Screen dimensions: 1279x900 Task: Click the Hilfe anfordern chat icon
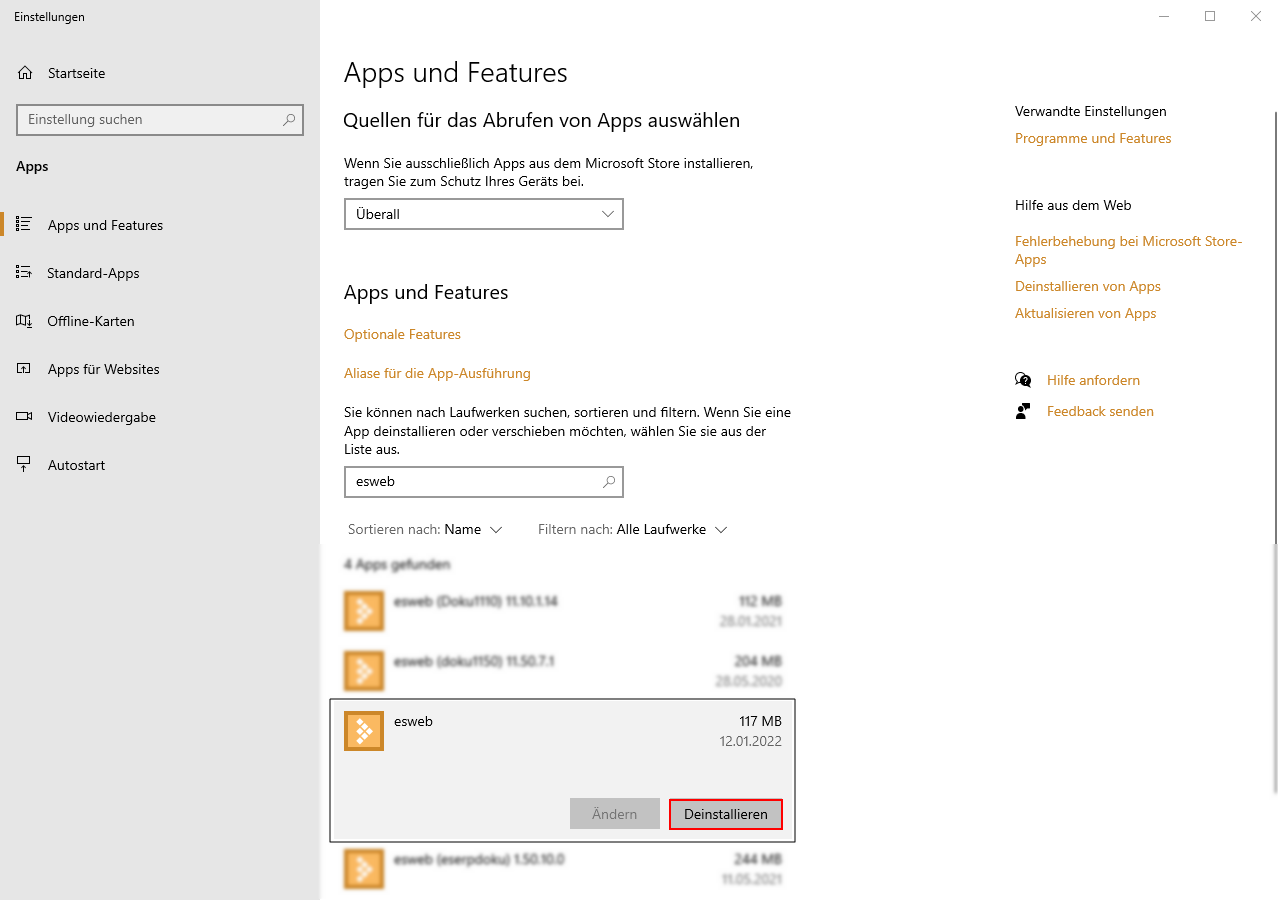[x=1023, y=380]
